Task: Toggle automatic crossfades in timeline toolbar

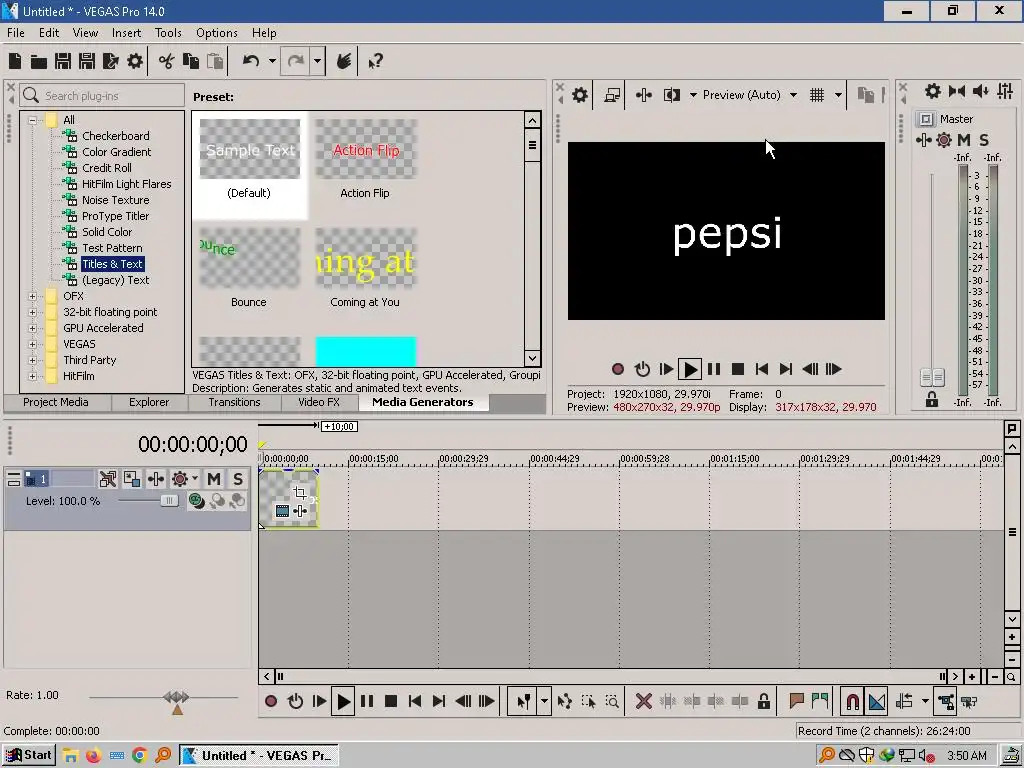Action: pos(876,701)
